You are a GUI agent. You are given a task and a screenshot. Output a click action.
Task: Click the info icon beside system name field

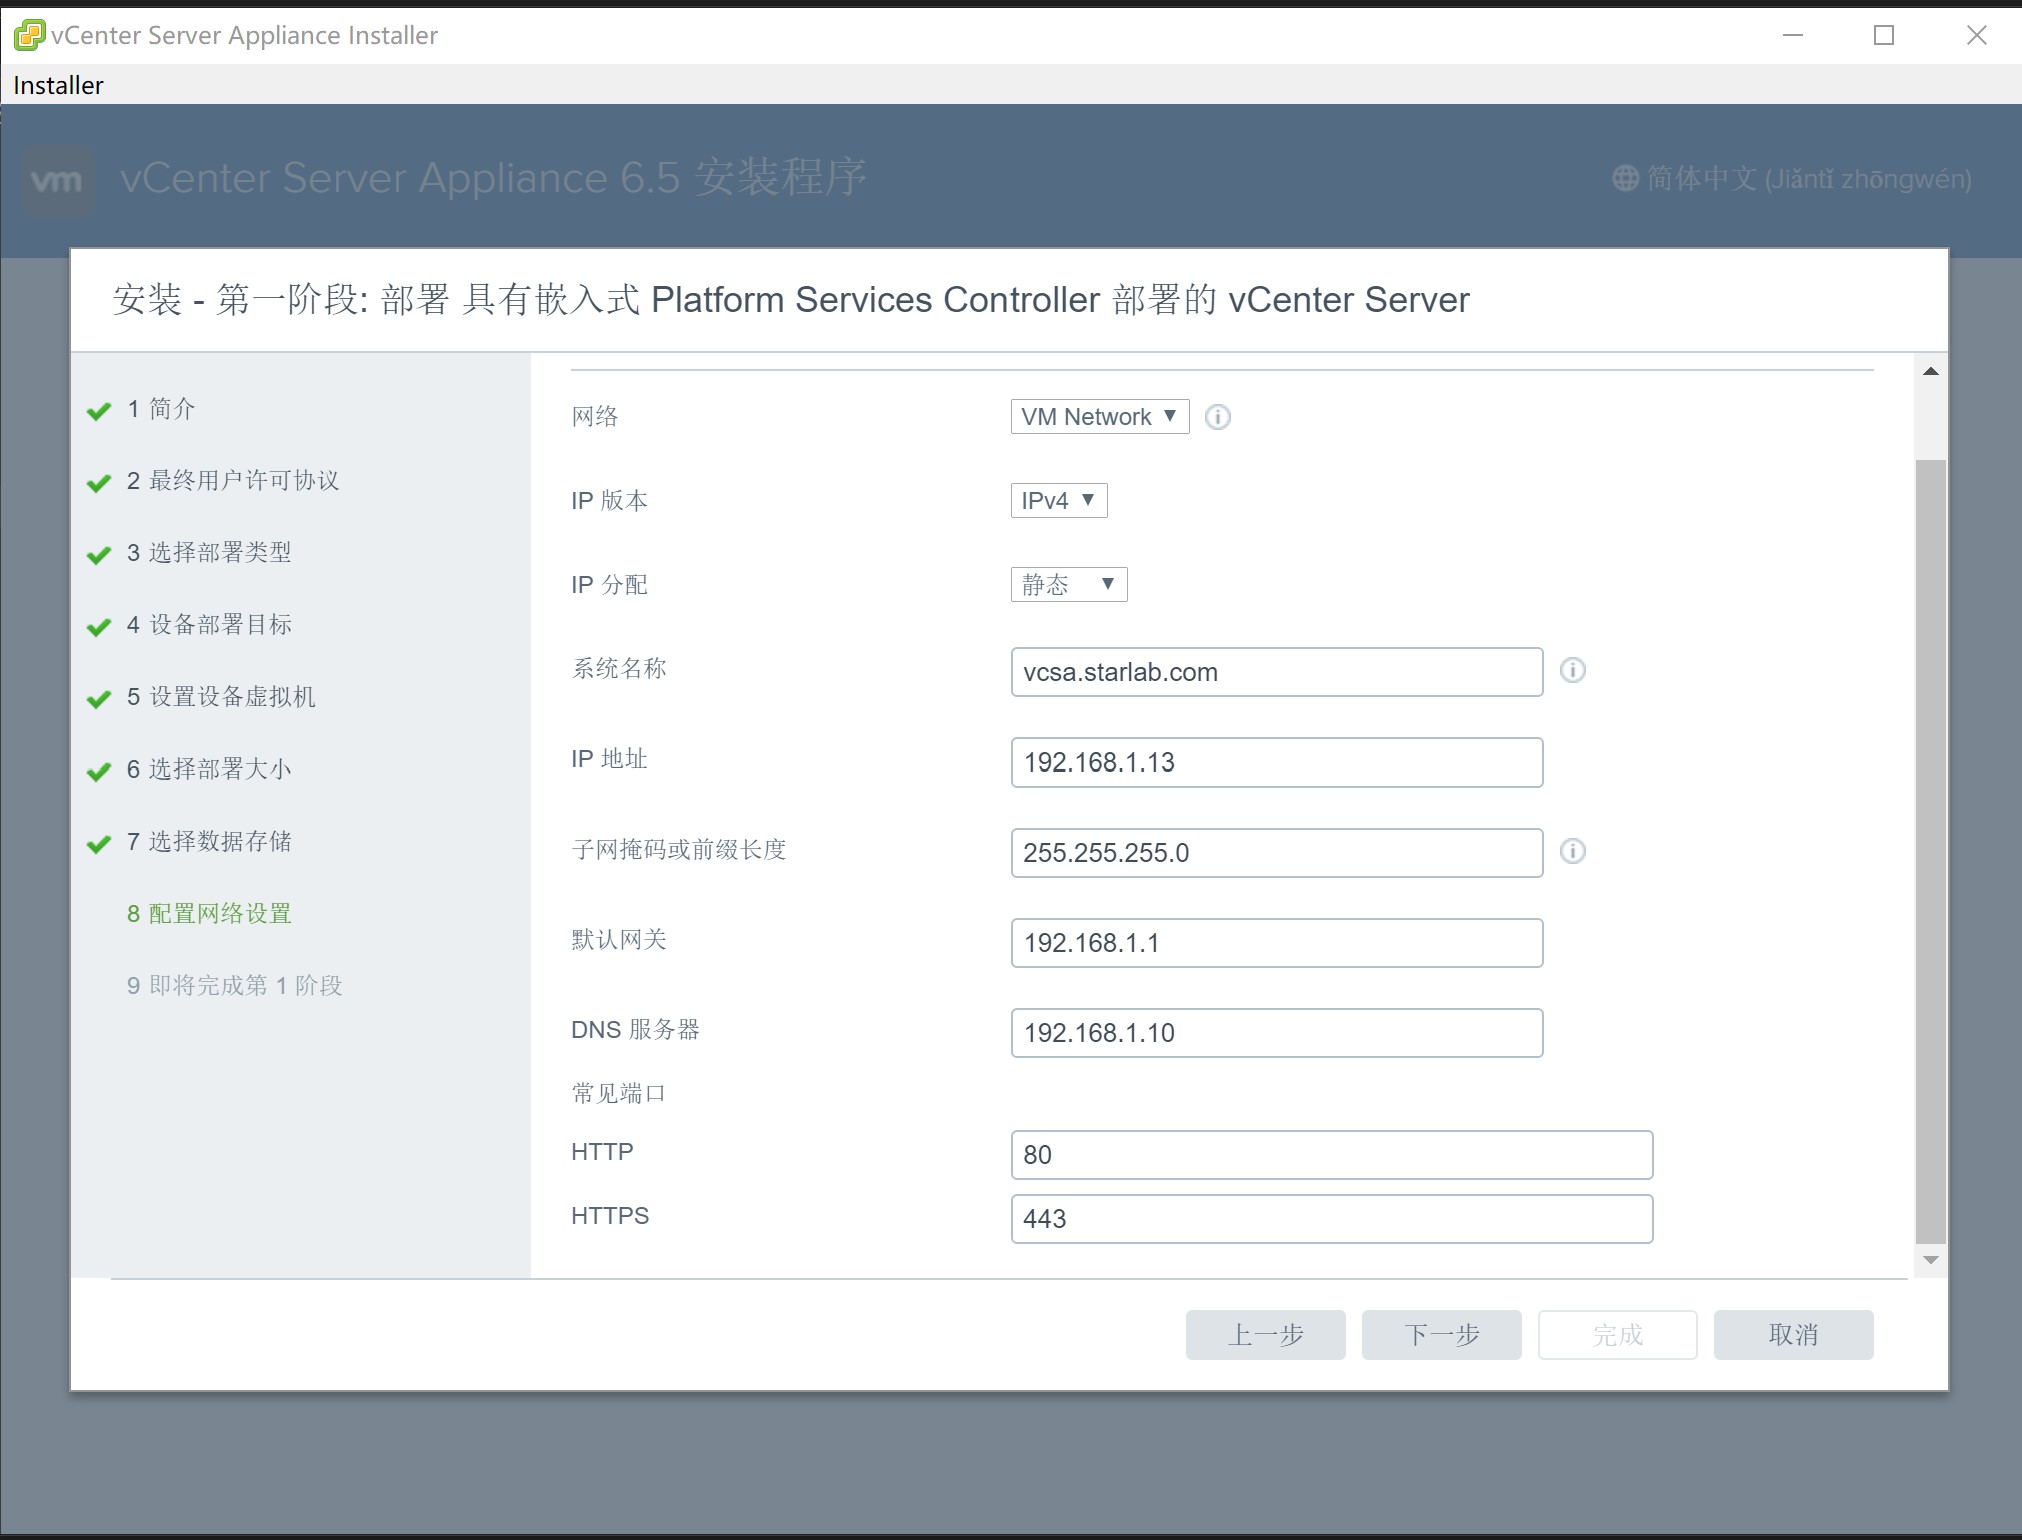click(x=1573, y=670)
